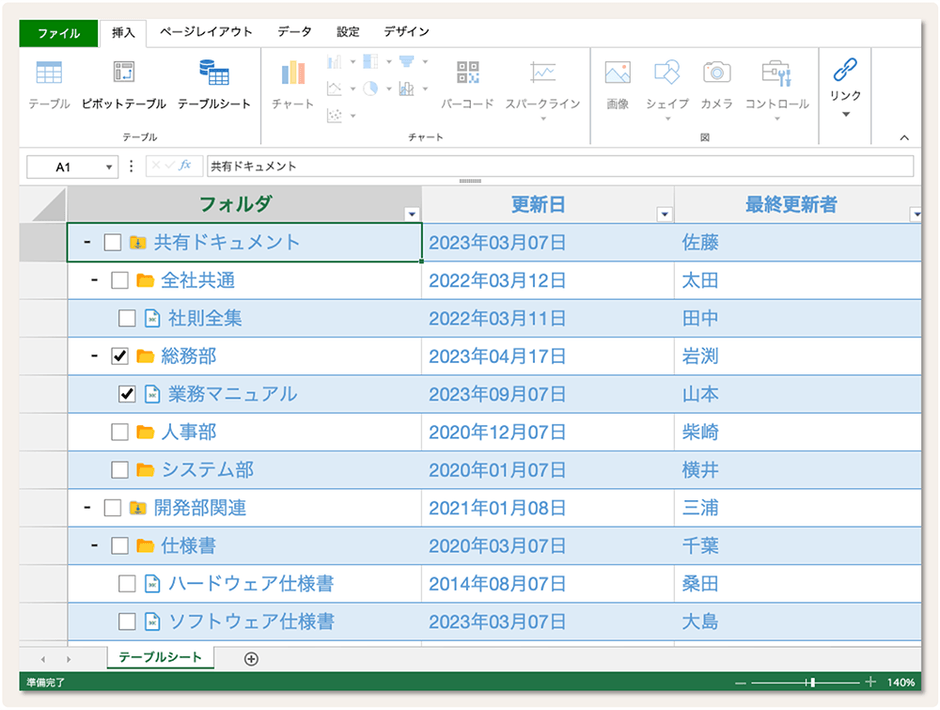This screenshot has height=710, width=940.
Task: Uncheck the 業務マニュアル checkbox
Action: click(126, 394)
